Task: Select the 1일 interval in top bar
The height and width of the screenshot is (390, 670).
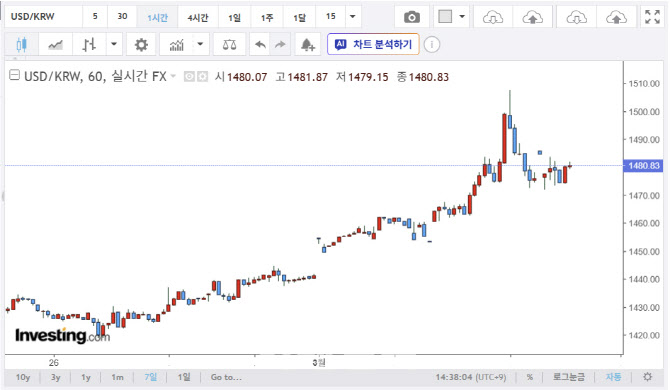Action: [x=234, y=17]
